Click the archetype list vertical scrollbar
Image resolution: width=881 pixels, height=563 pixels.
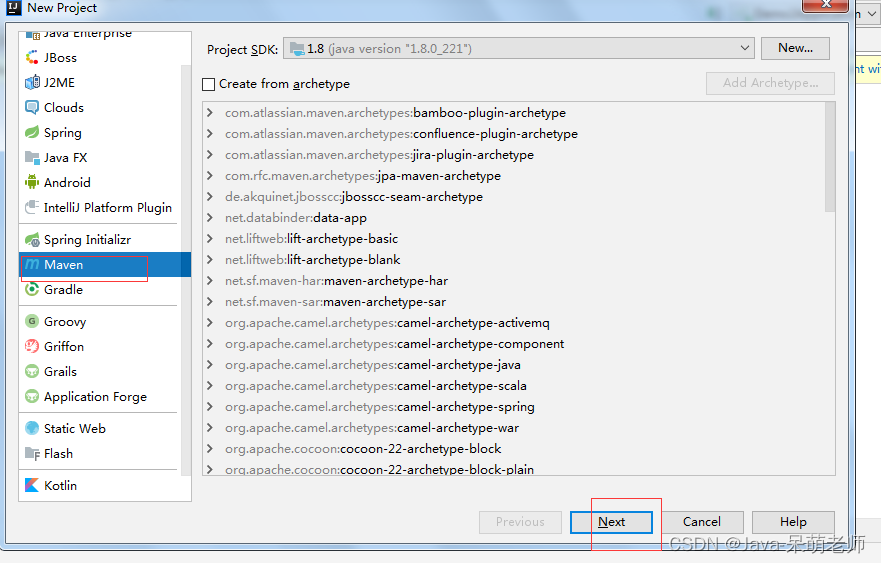pos(830,157)
